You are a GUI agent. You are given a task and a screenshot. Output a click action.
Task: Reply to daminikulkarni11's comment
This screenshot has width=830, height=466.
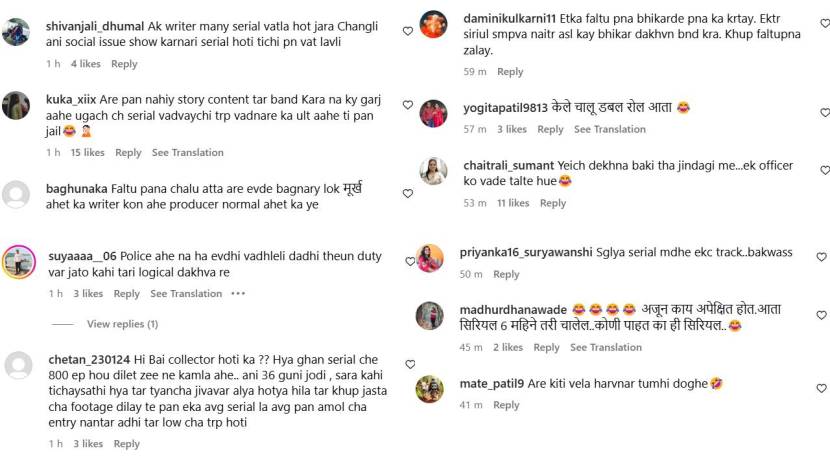tap(510, 71)
